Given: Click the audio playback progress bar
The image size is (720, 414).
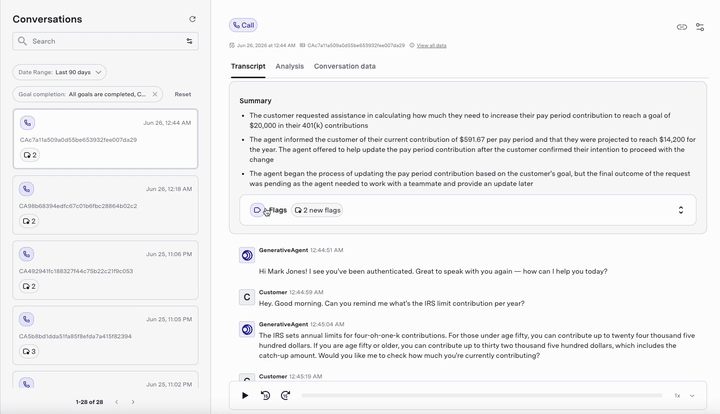Looking at the screenshot, I should click(482, 395).
